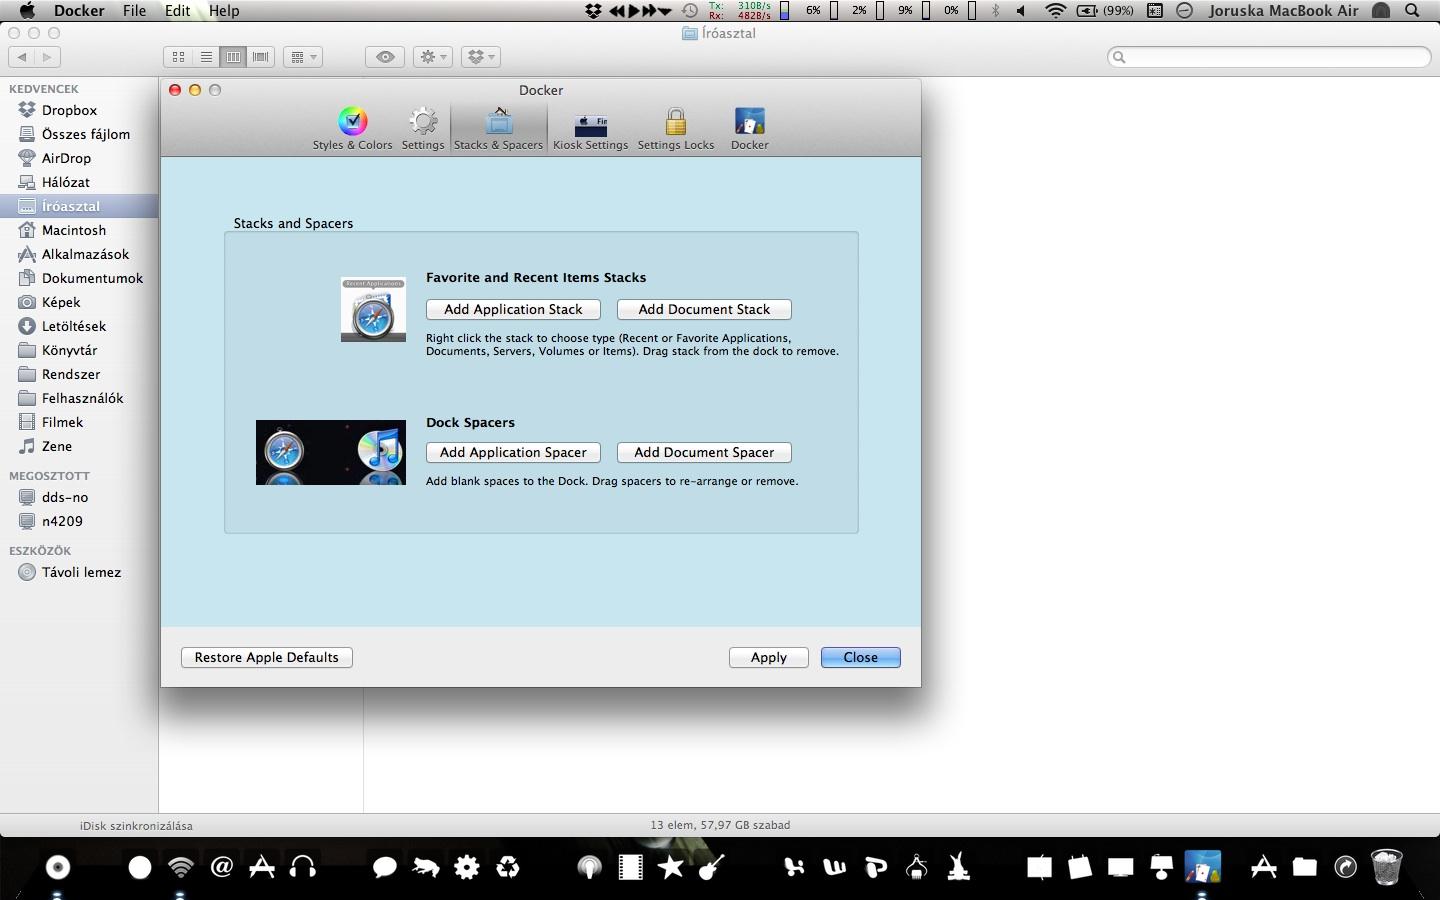Go forward in the Finder window

pos(47,57)
